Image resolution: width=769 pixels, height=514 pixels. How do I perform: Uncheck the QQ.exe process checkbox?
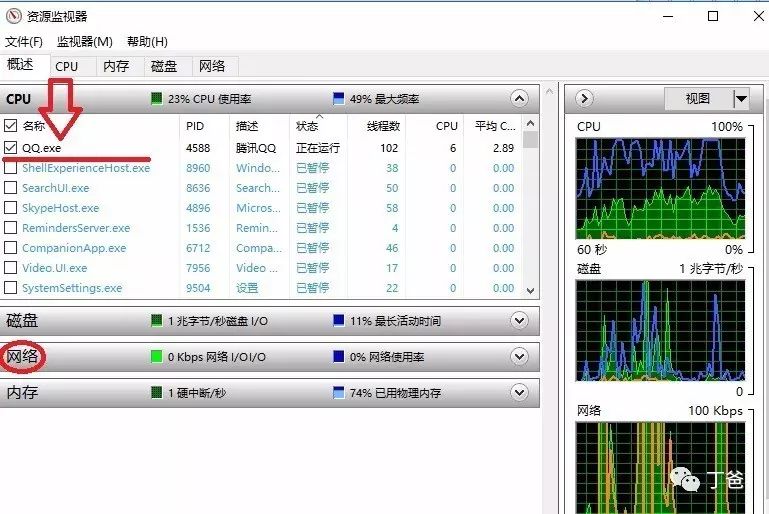click(11, 148)
